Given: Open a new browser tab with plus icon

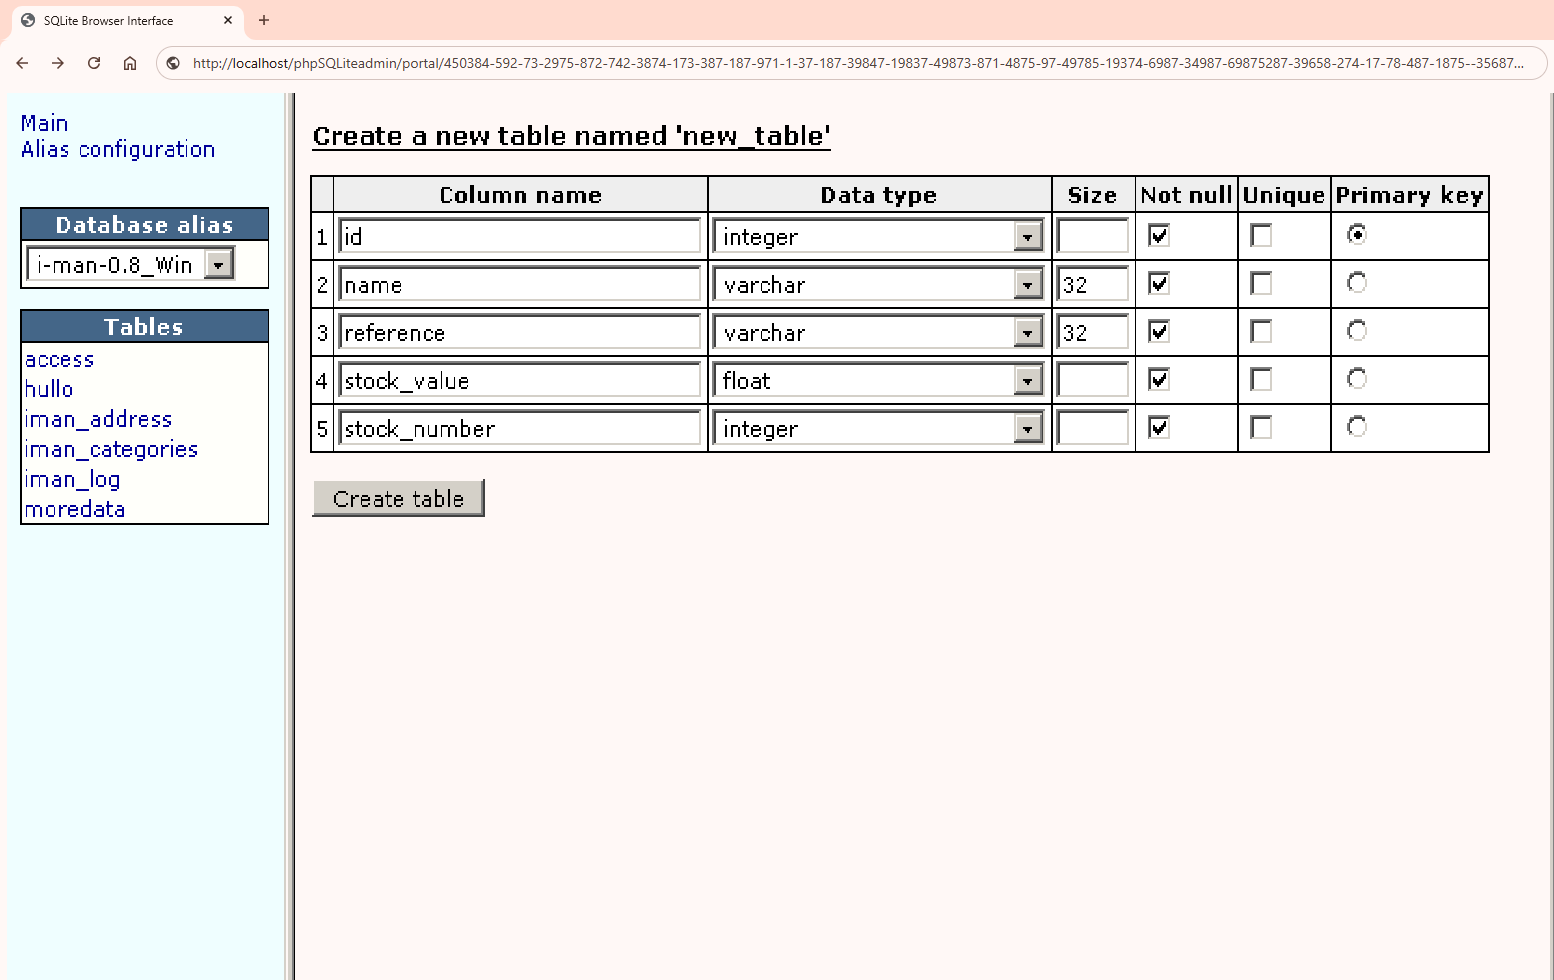Looking at the screenshot, I should point(263,20).
